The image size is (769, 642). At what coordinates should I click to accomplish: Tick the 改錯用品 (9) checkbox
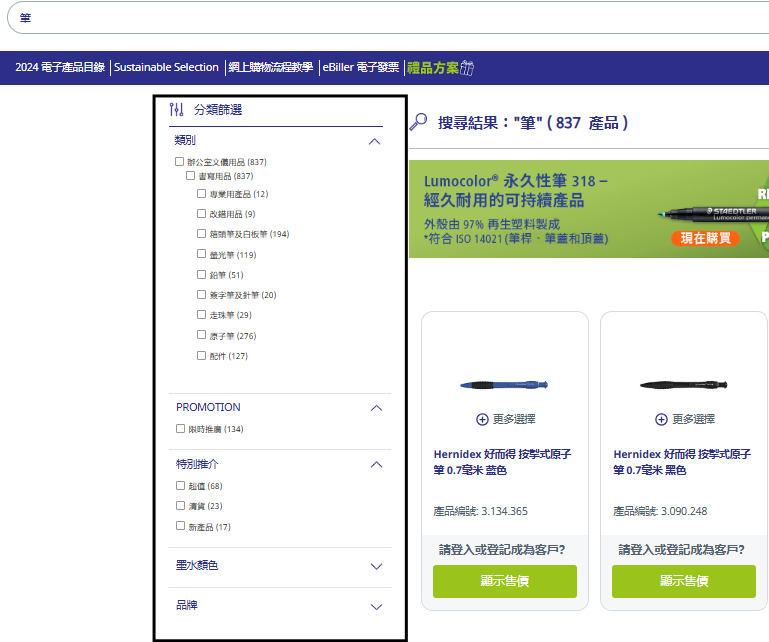pos(201,213)
